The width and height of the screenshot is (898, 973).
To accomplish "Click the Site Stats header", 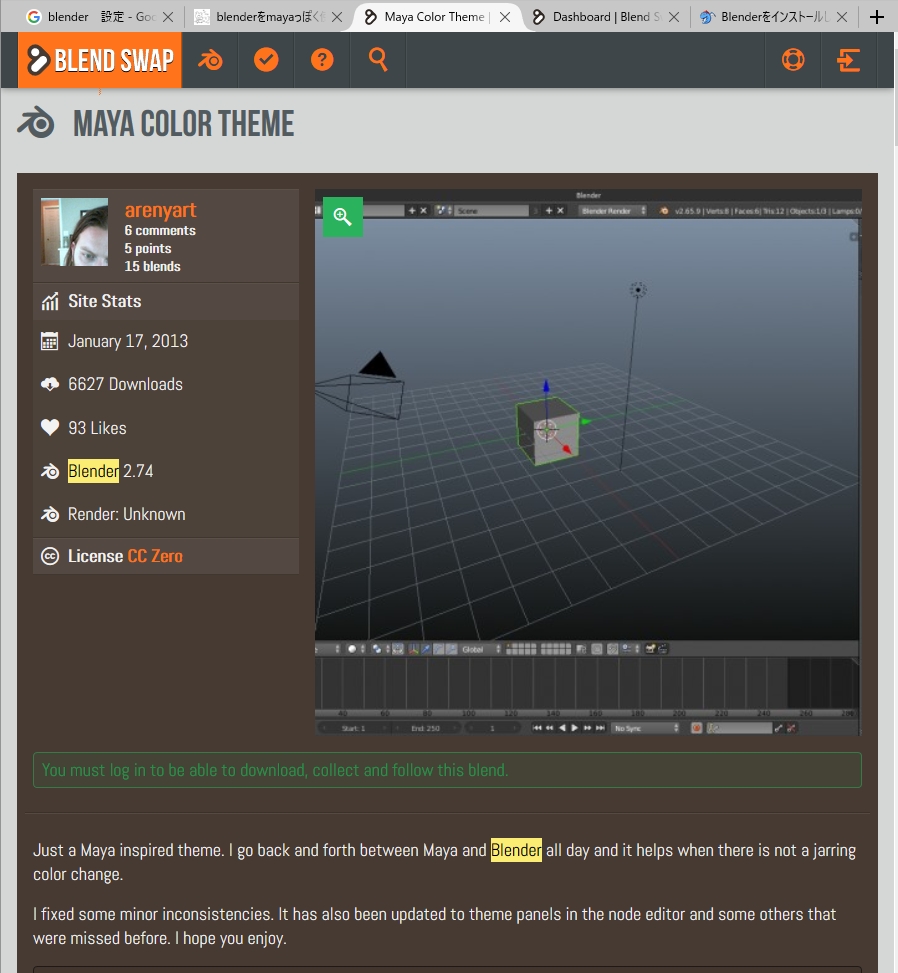I will (x=166, y=302).
